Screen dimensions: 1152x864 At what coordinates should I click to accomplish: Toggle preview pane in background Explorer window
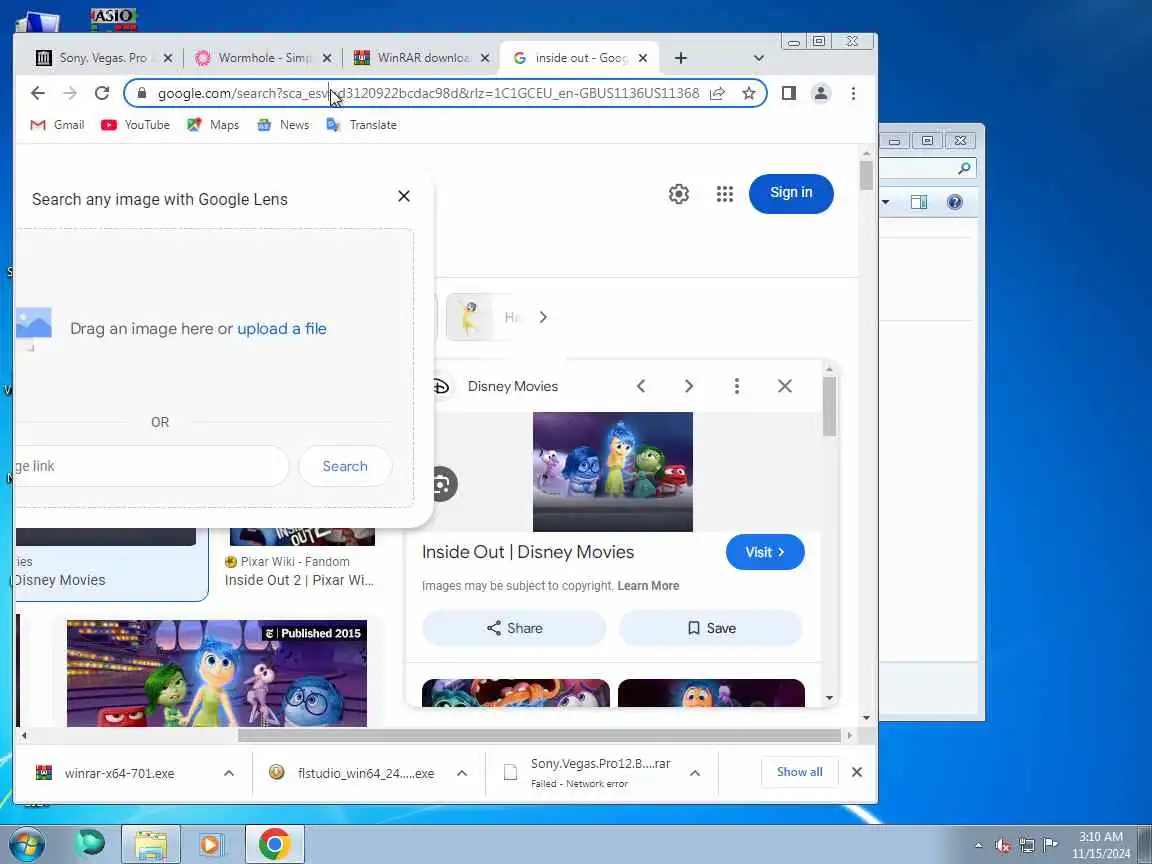(919, 202)
